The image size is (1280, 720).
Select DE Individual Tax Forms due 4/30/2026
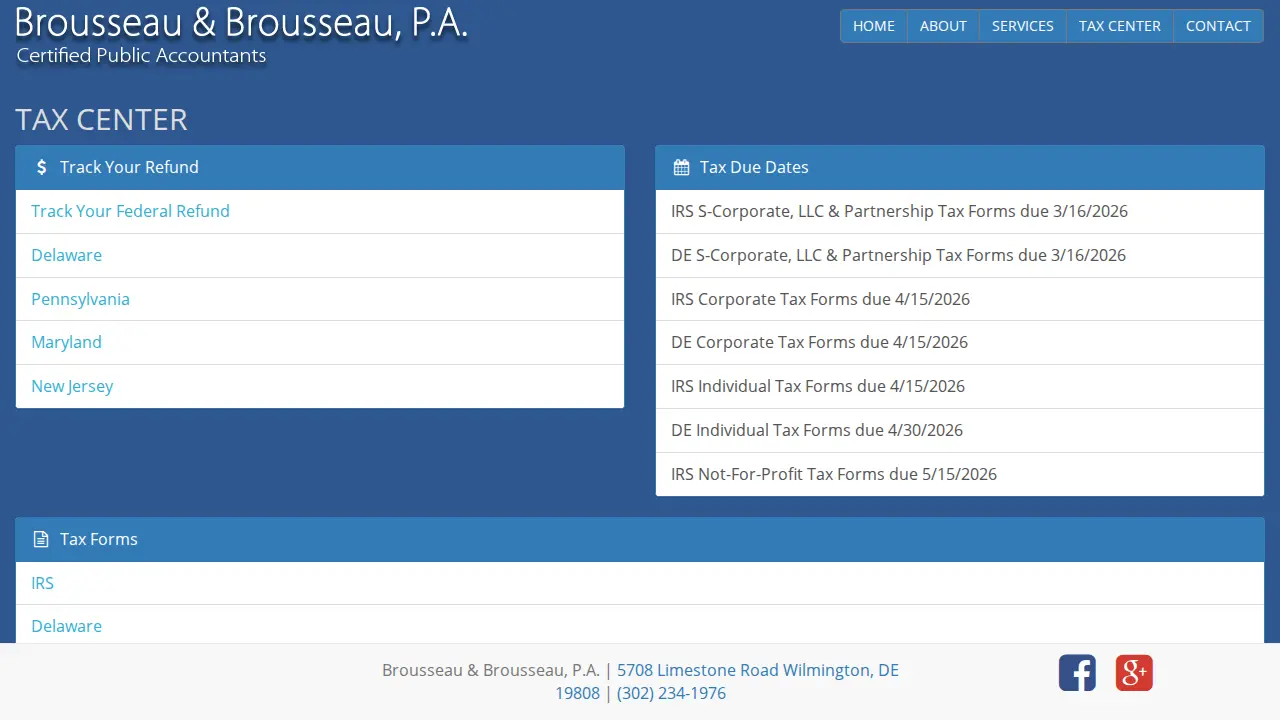click(960, 430)
